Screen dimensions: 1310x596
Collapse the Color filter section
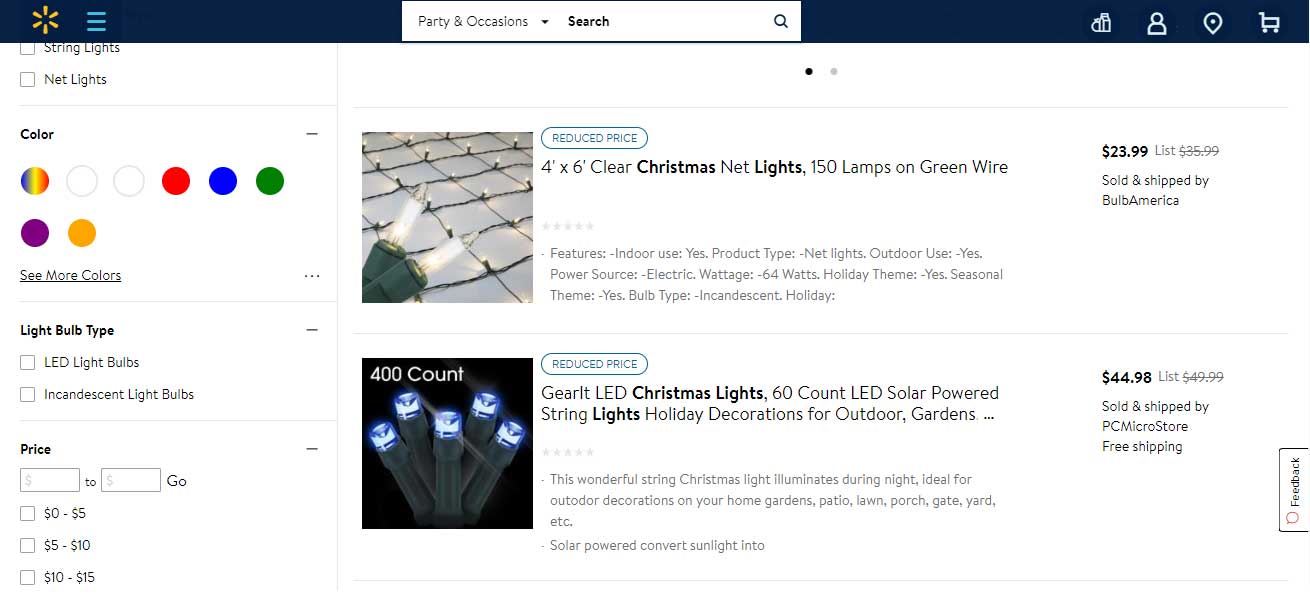coord(312,134)
